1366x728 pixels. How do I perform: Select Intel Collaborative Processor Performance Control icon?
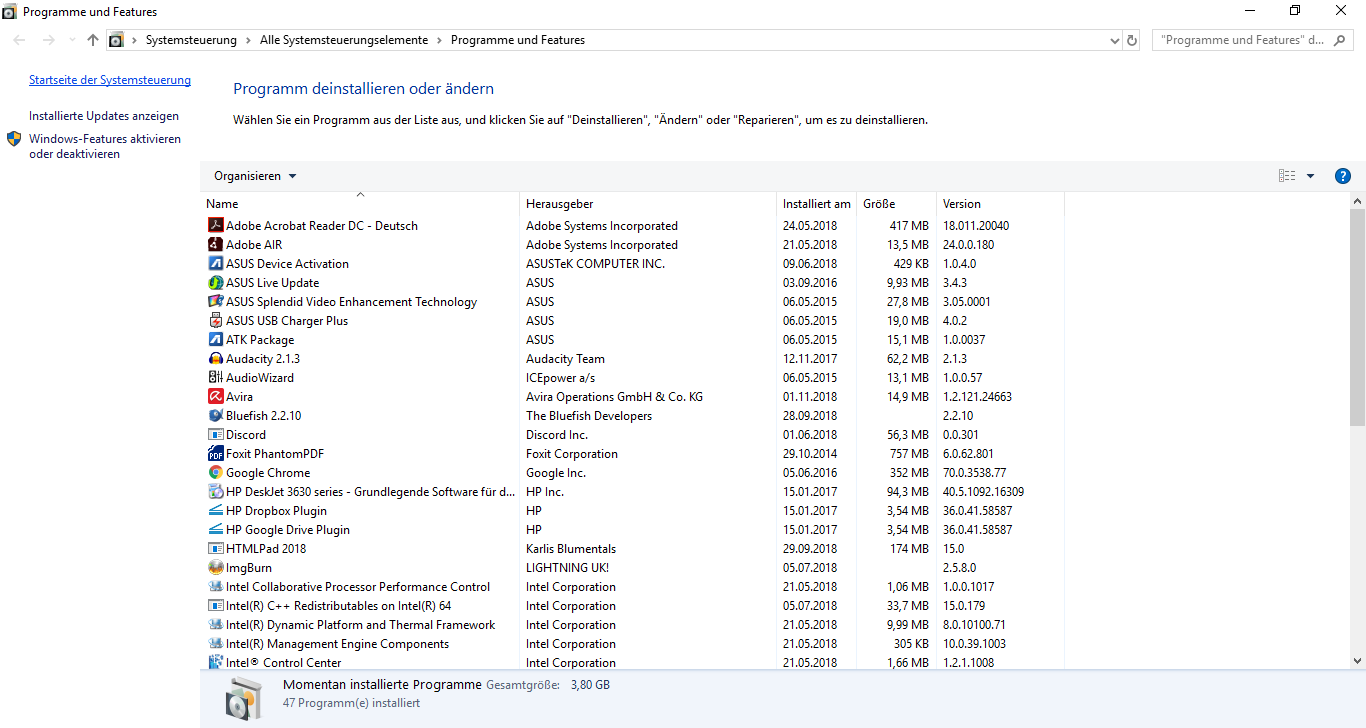click(215, 586)
